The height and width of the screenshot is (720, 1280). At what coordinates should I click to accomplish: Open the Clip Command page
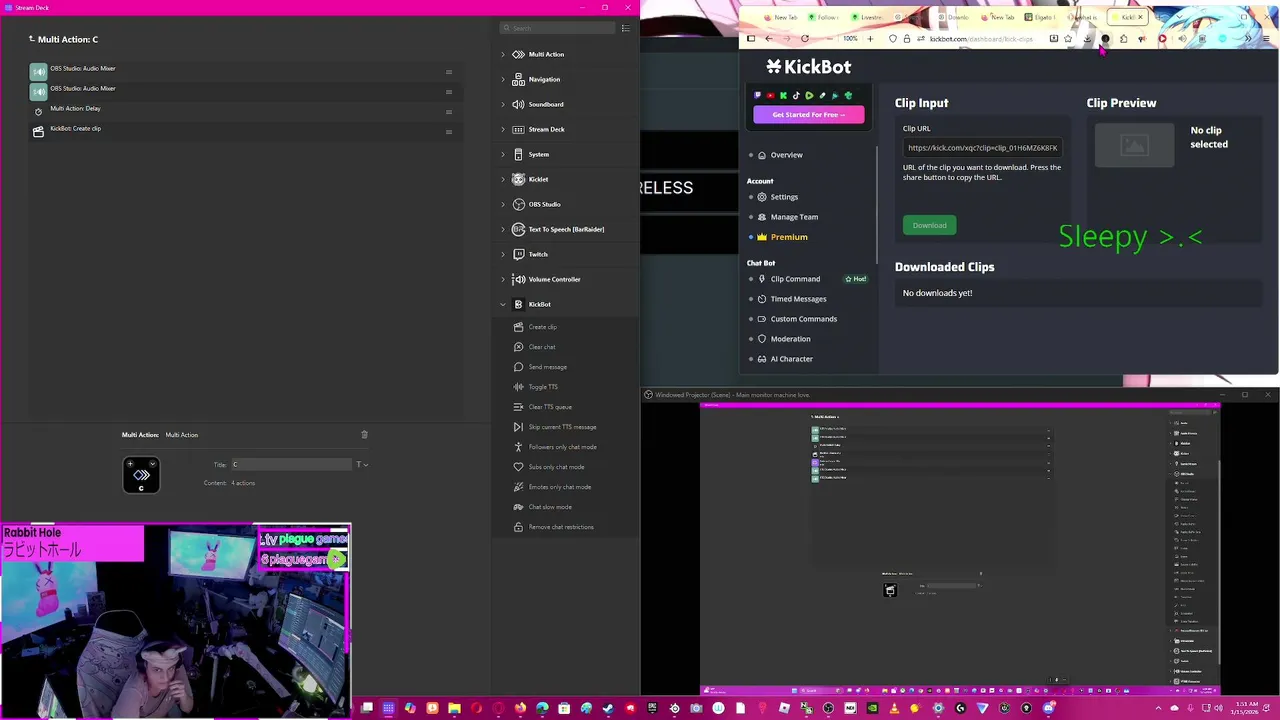click(x=795, y=279)
